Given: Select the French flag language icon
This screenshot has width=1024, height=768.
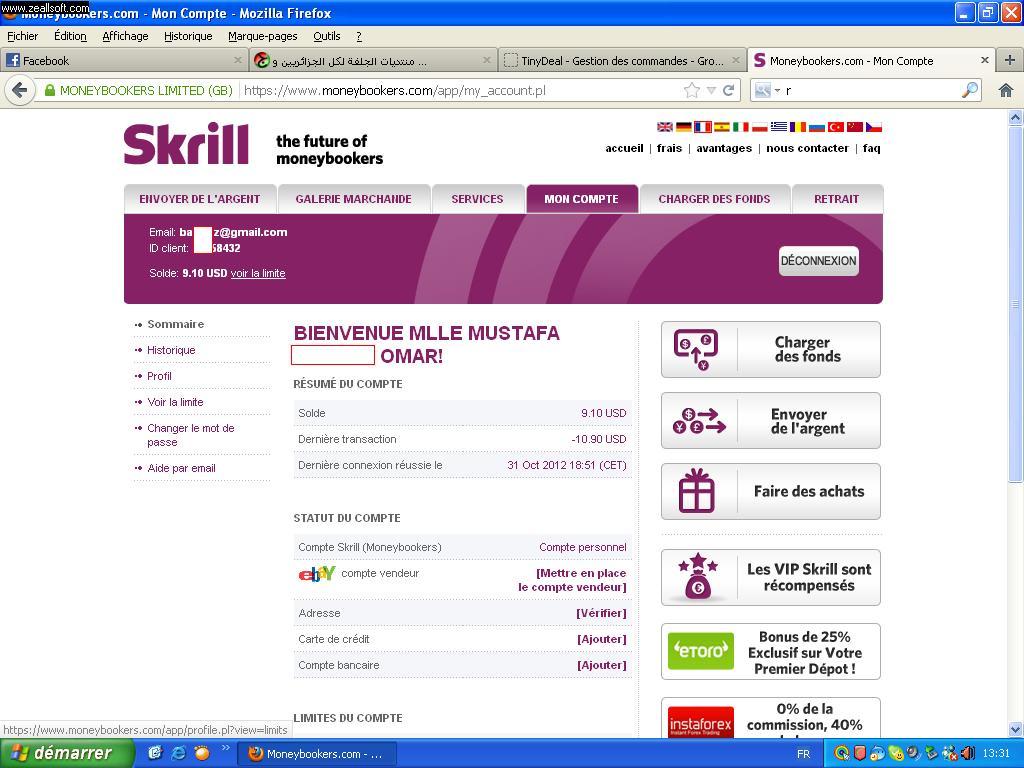Looking at the screenshot, I should tap(703, 127).
